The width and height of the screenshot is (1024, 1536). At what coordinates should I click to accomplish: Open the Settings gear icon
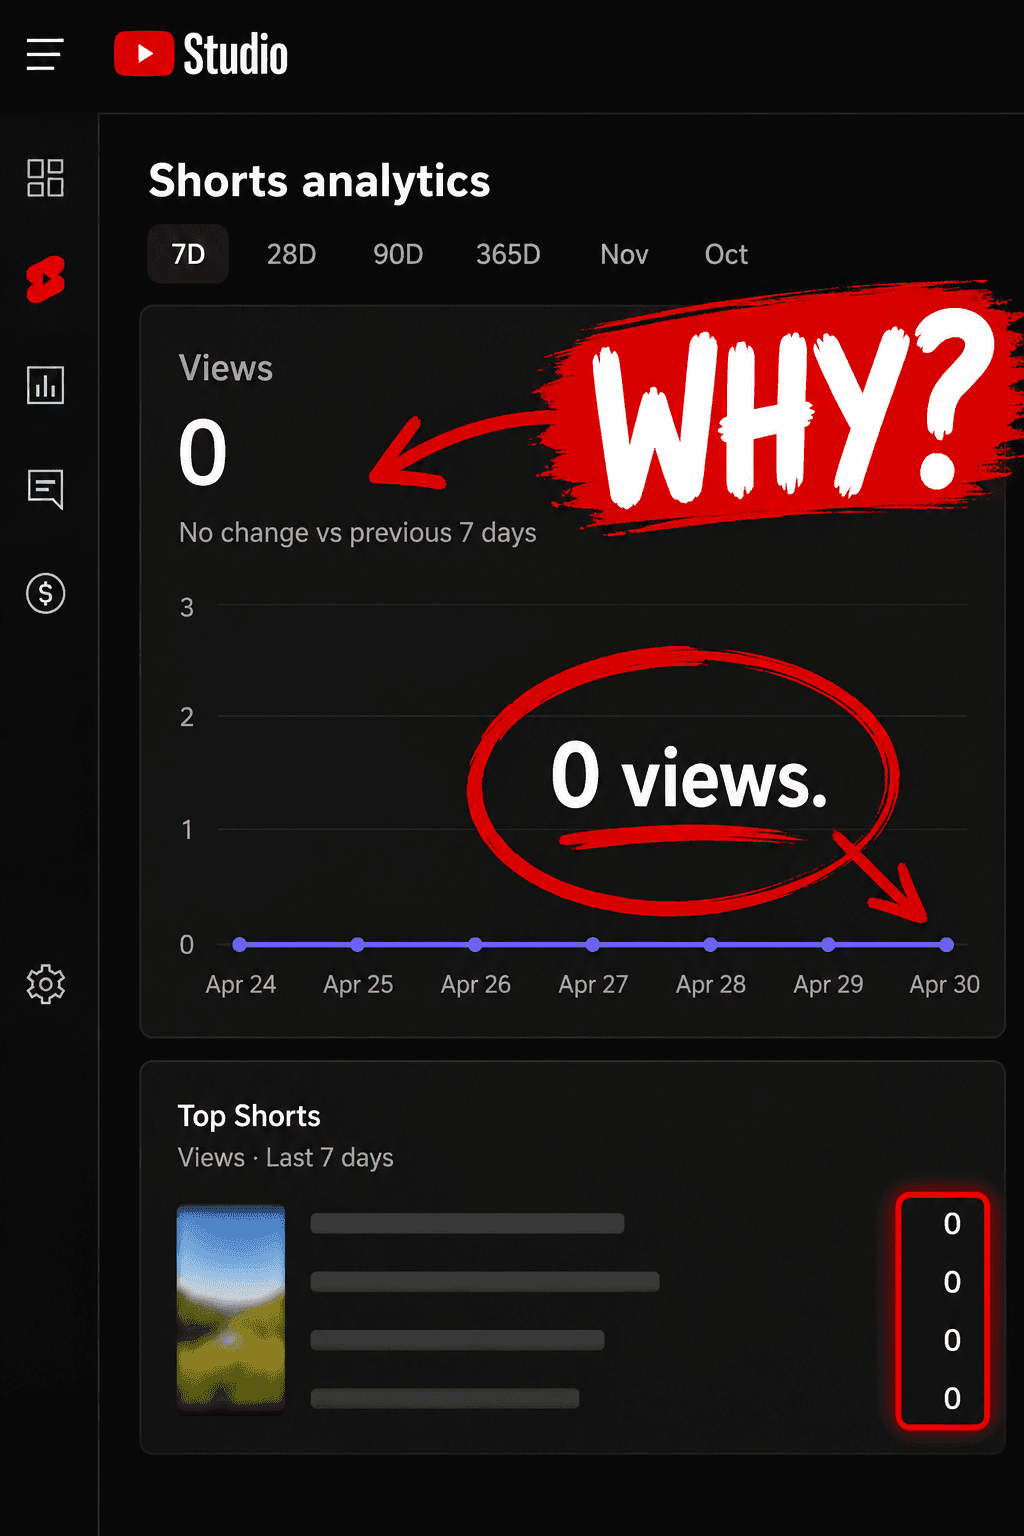pos(45,984)
